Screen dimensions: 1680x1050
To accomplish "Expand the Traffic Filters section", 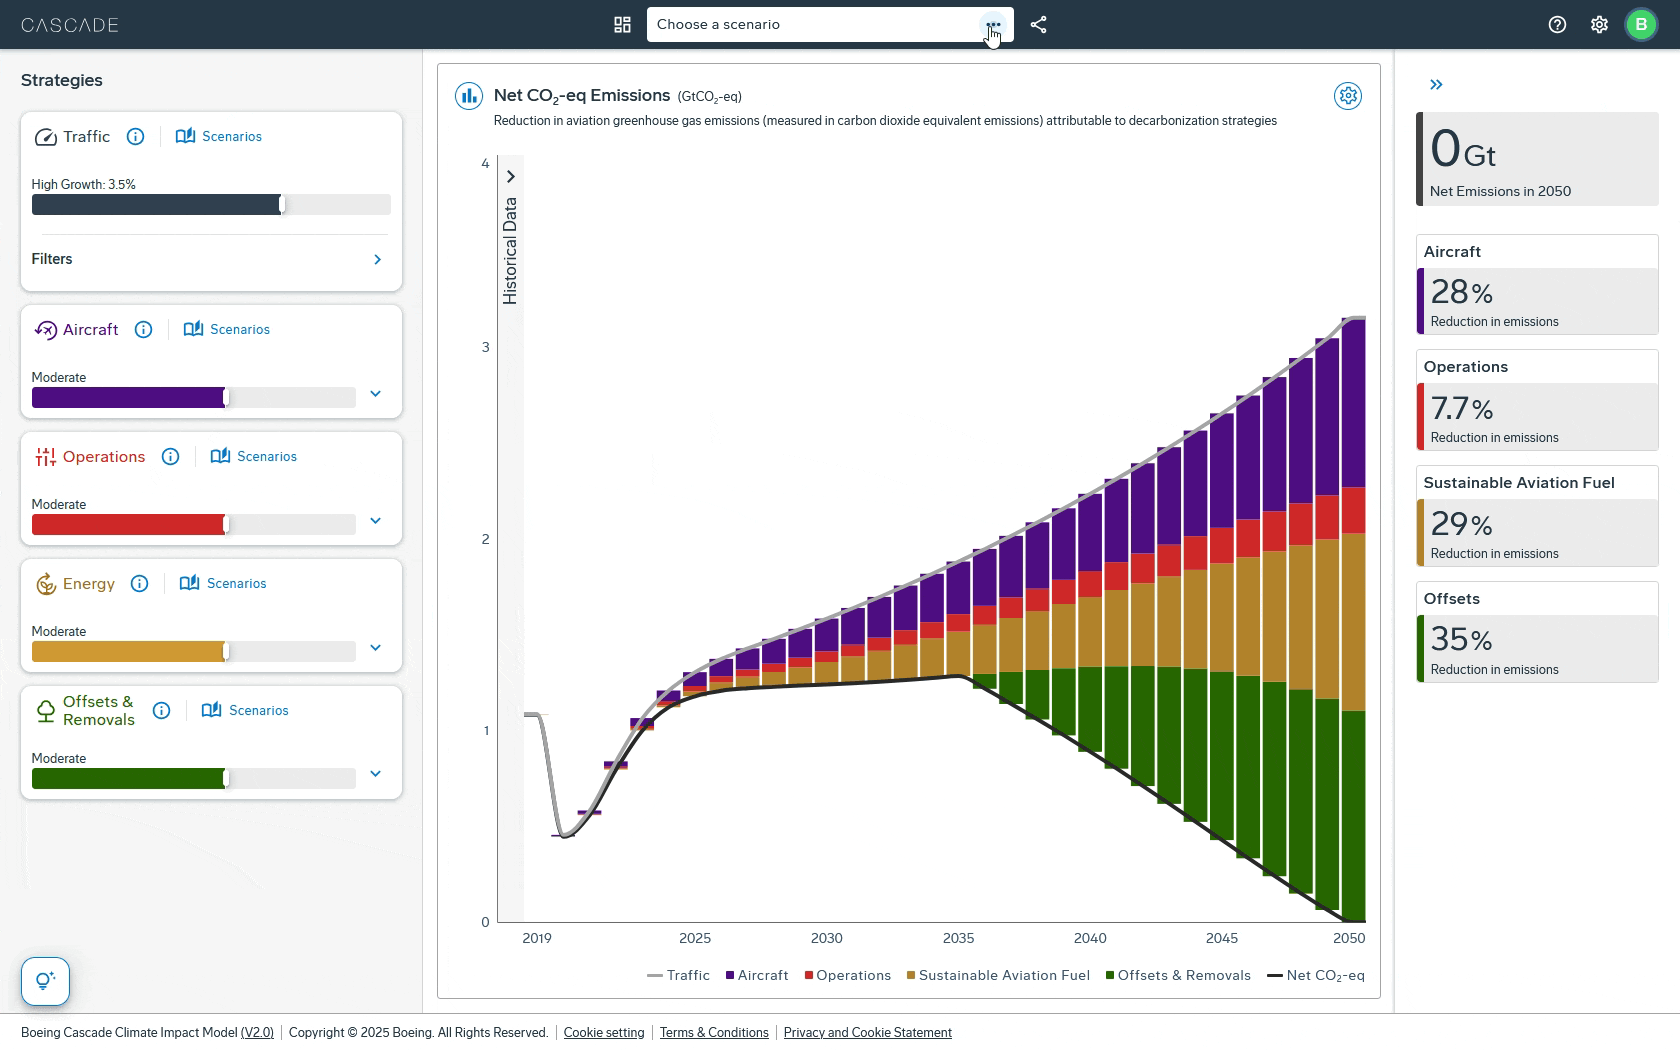I will point(377,260).
